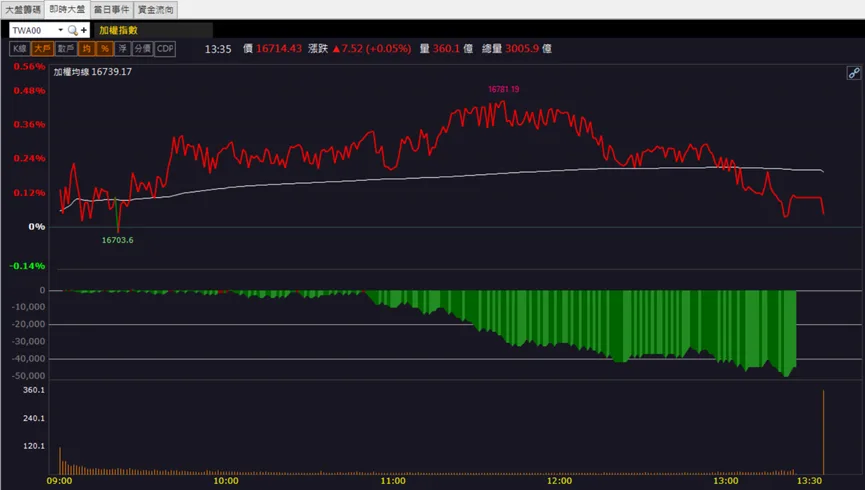Open the 大盤籌碼 tab
This screenshot has height=490, width=865.
pos(23,9)
